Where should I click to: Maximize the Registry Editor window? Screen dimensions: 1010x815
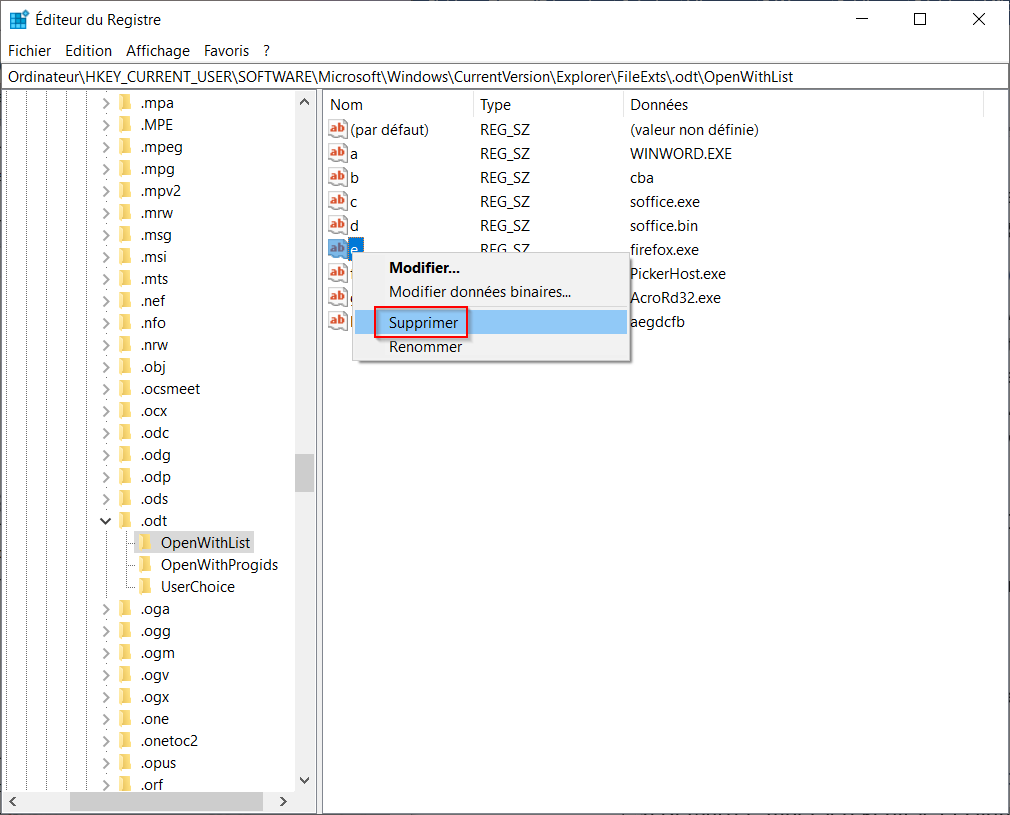click(x=920, y=19)
